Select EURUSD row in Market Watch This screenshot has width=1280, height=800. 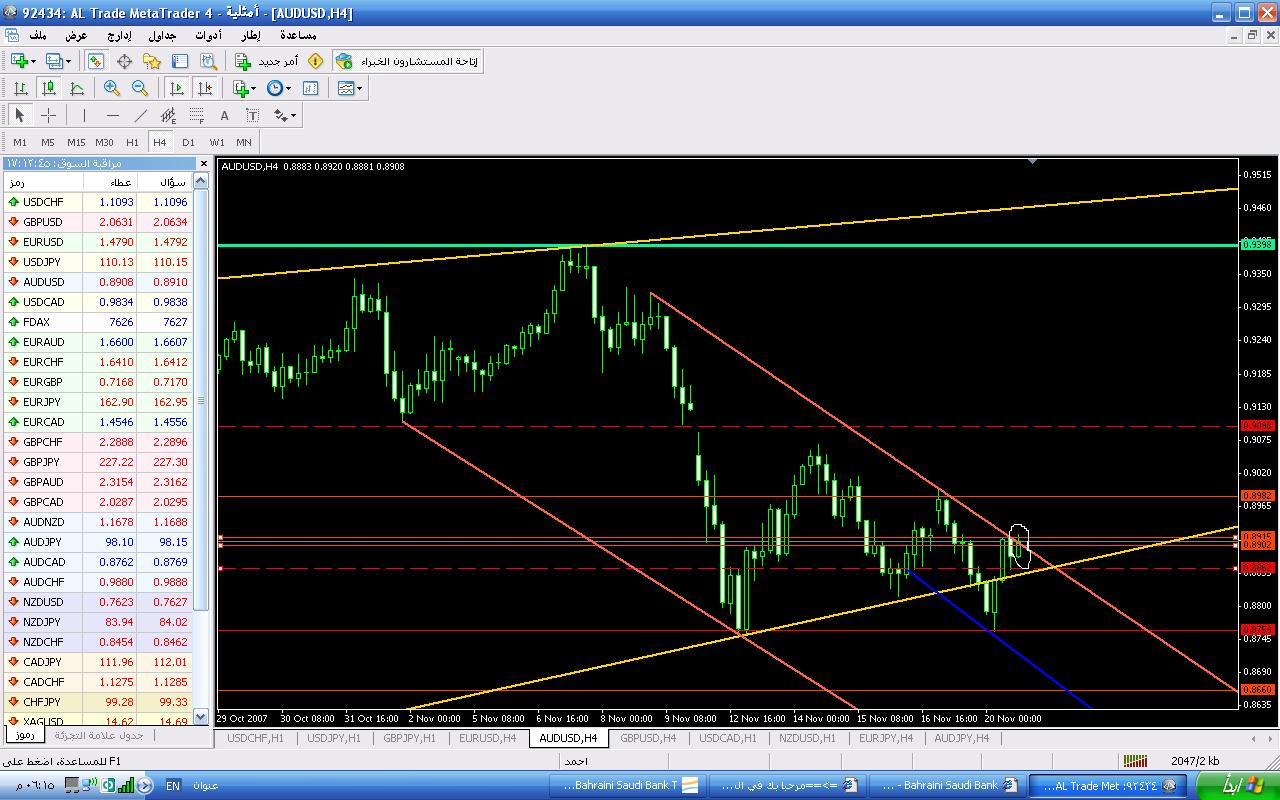coord(43,242)
